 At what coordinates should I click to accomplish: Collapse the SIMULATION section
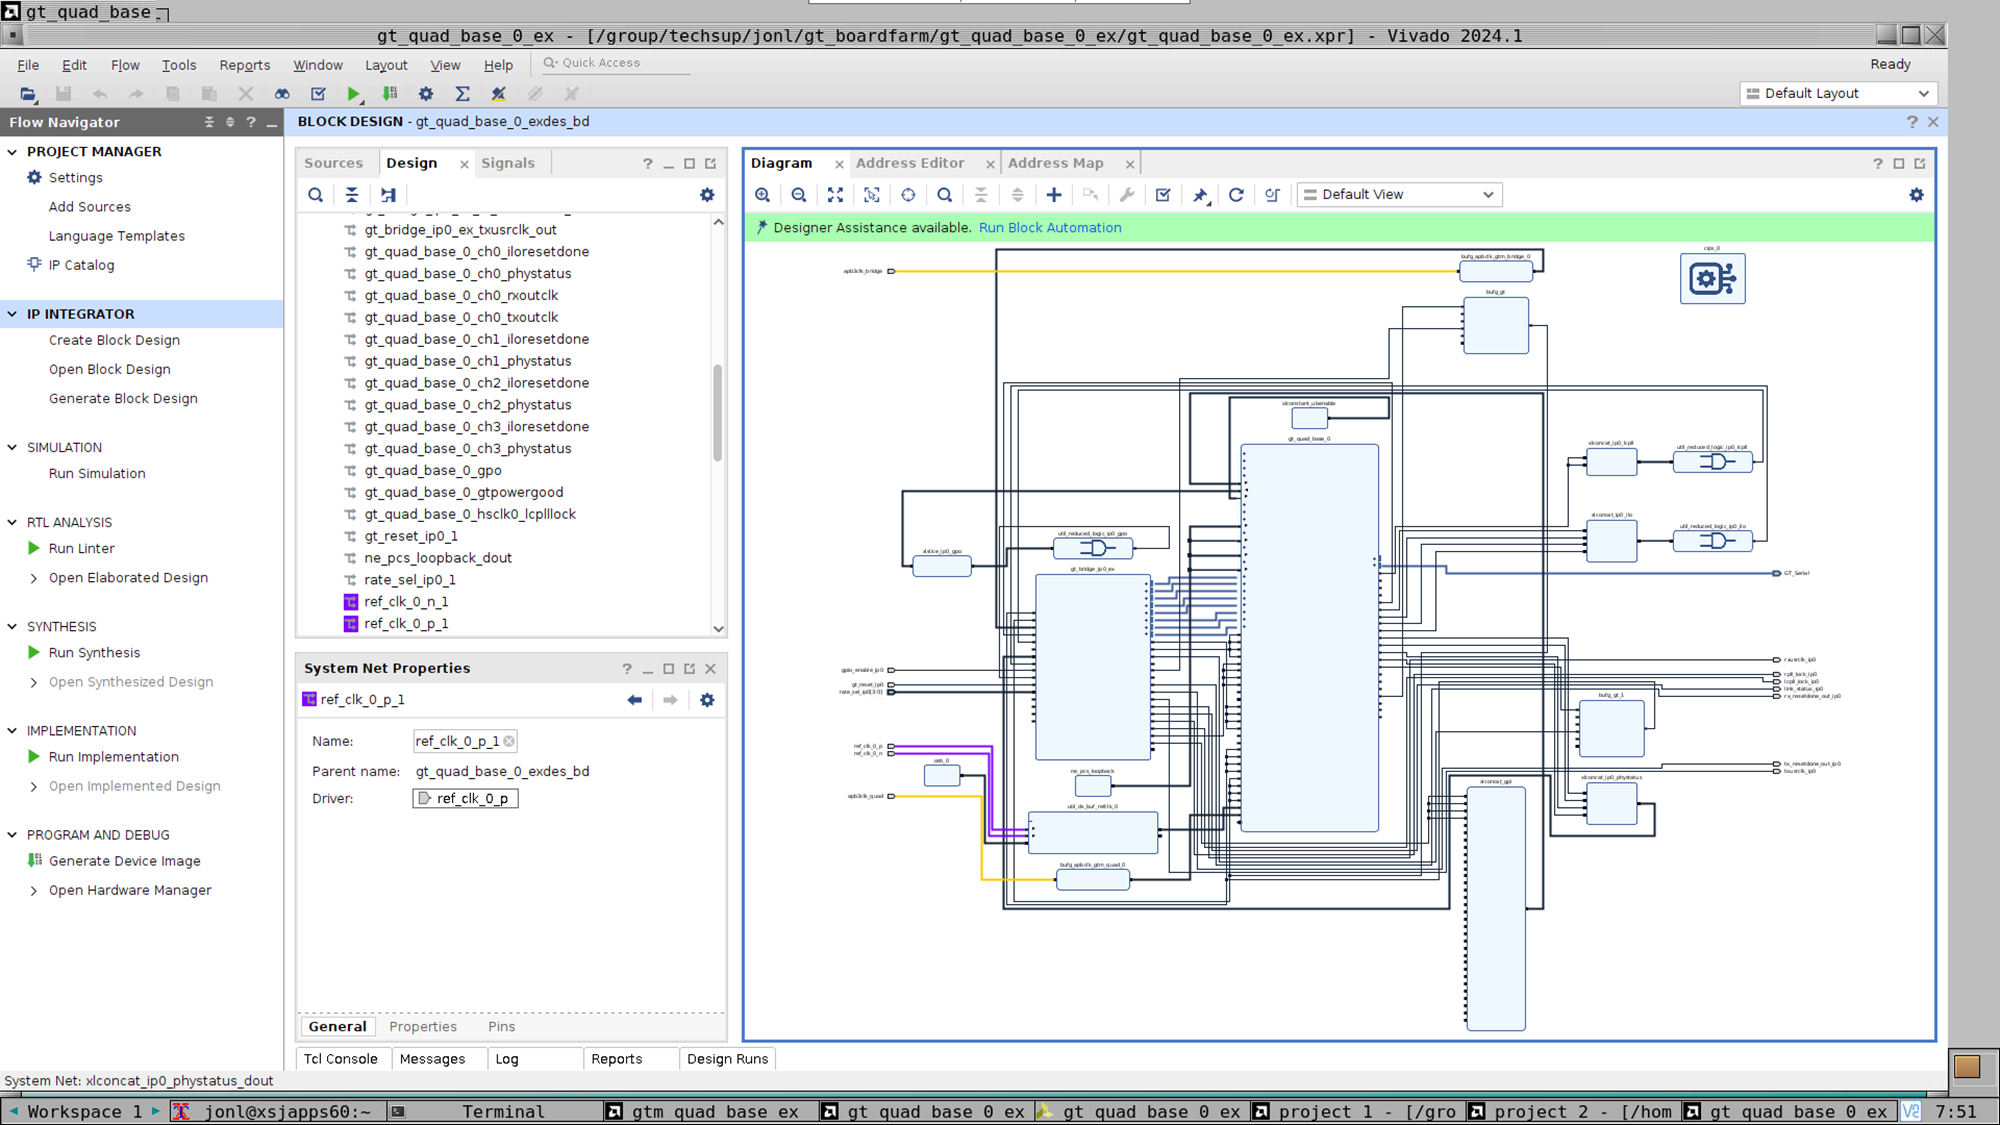13,448
